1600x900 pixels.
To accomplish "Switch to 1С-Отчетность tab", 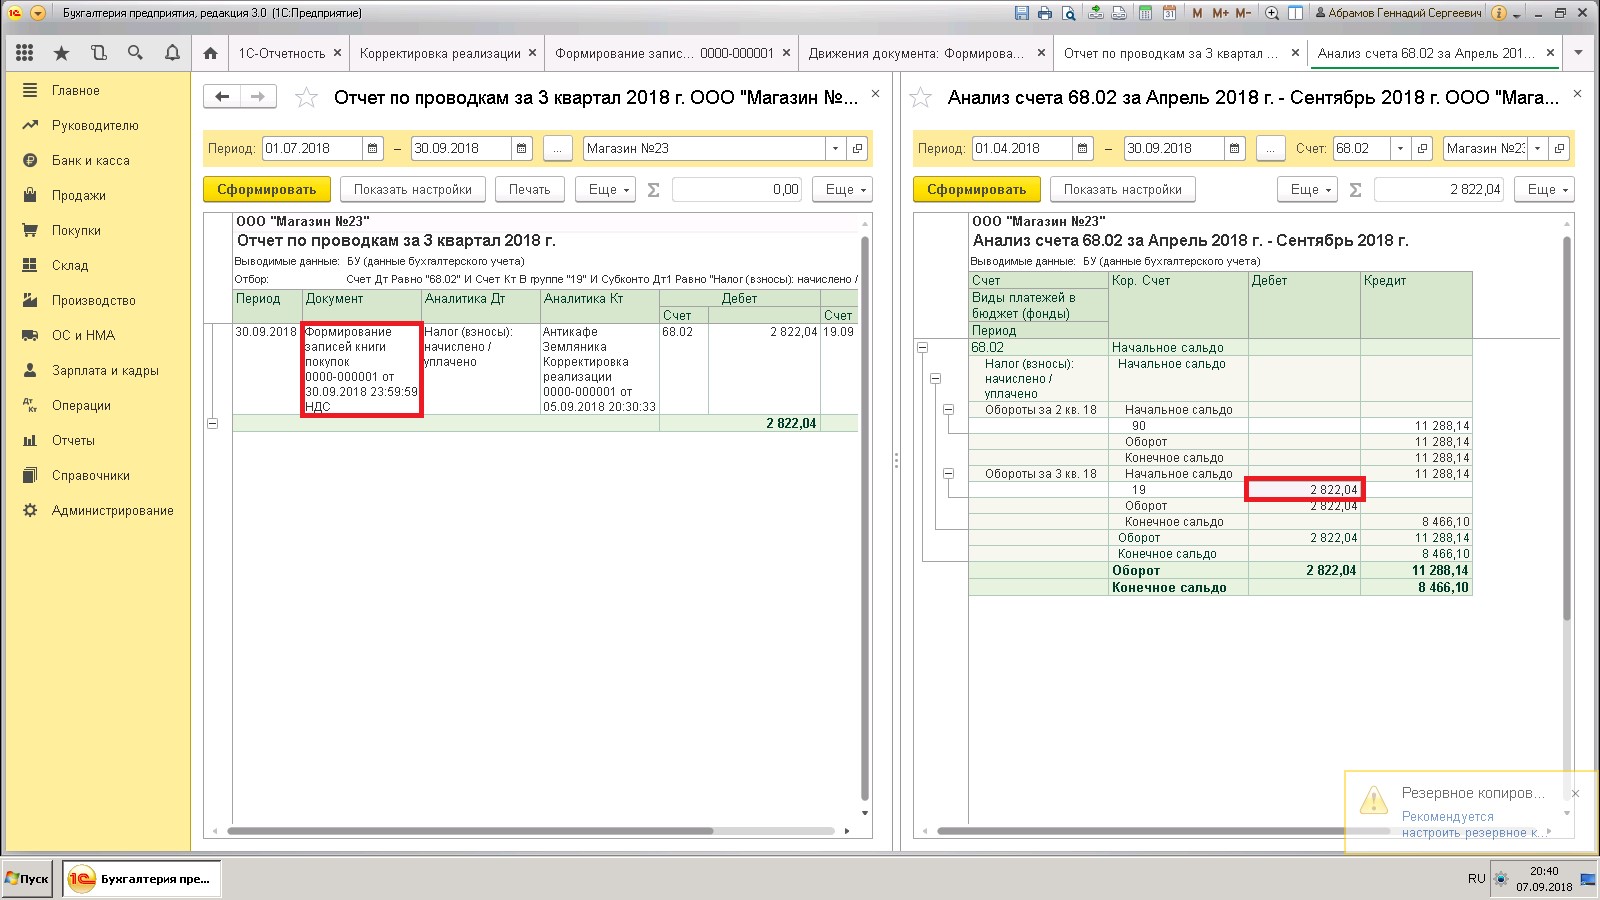I will (x=281, y=53).
